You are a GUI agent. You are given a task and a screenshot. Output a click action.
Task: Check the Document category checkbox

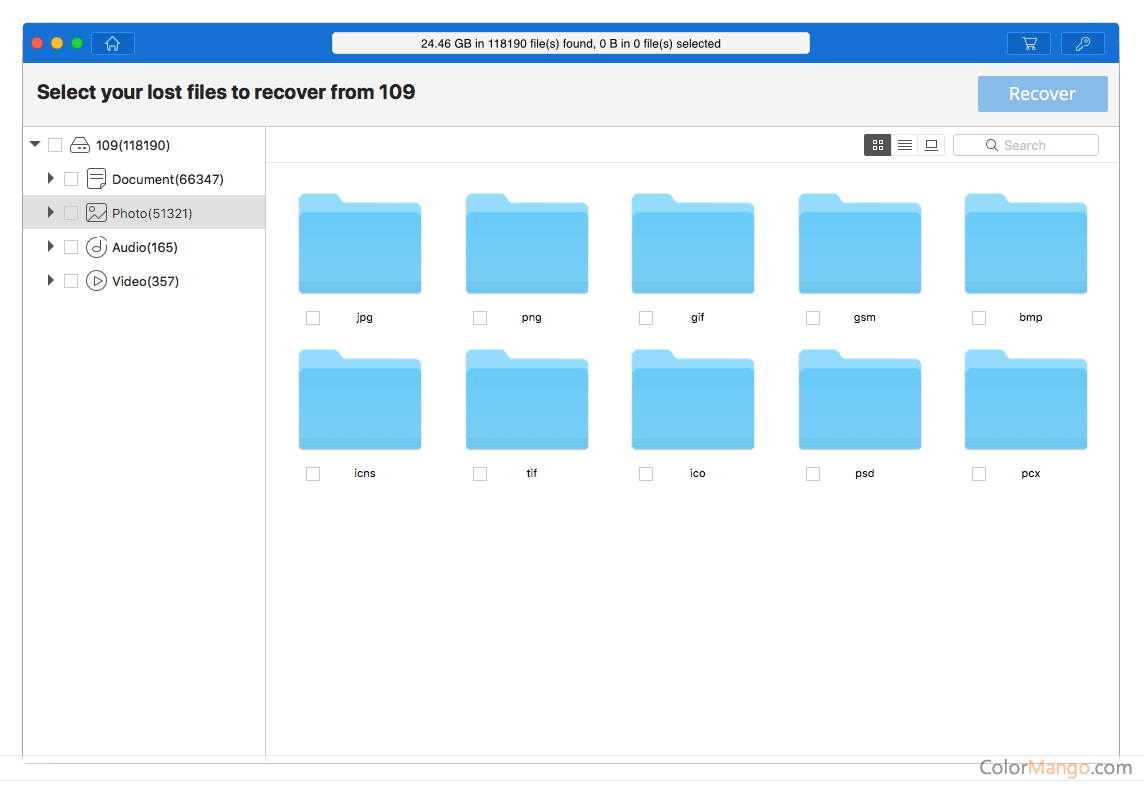pos(71,179)
